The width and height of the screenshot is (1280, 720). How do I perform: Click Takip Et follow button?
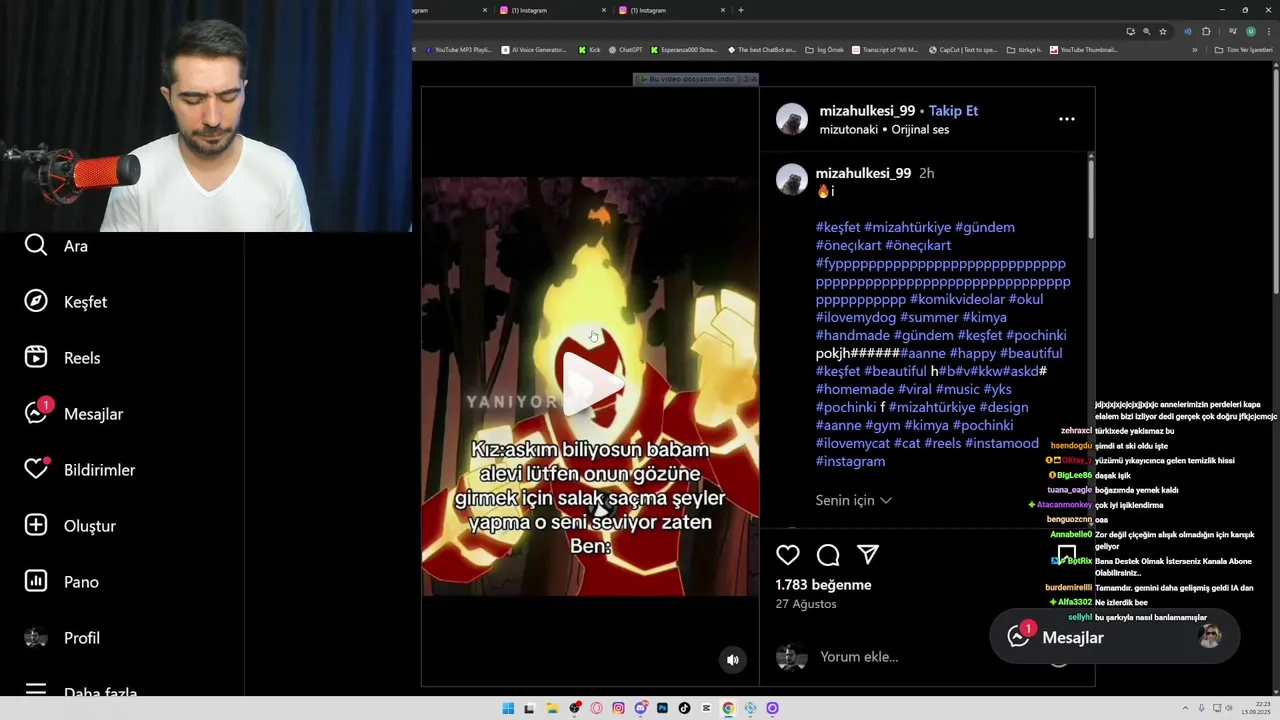click(x=953, y=111)
